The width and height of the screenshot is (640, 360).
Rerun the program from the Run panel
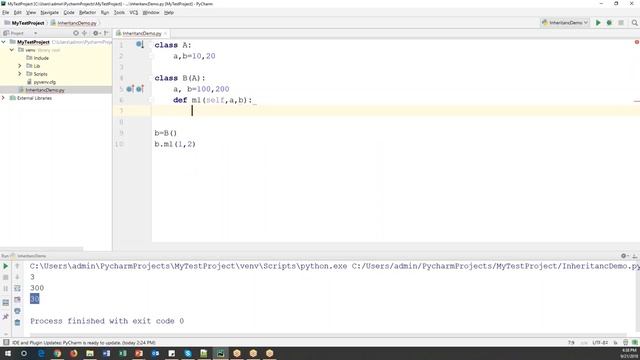pyautogui.click(x=6, y=266)
